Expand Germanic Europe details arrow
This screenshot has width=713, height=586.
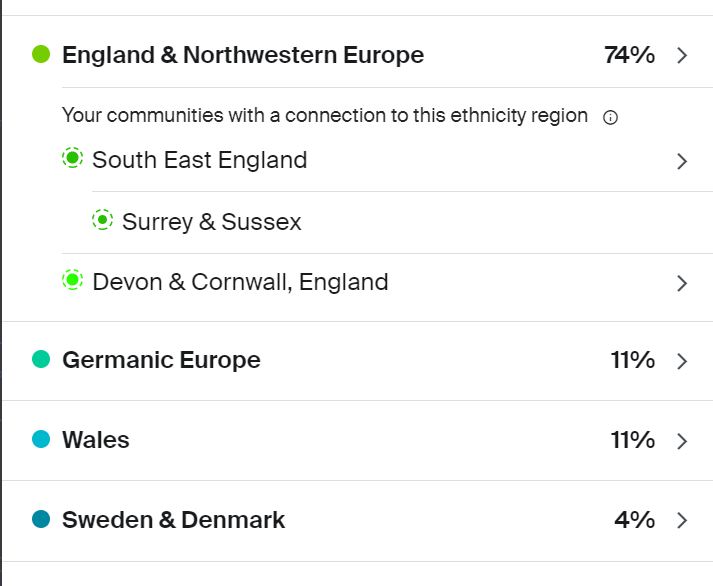coord(682,361)
